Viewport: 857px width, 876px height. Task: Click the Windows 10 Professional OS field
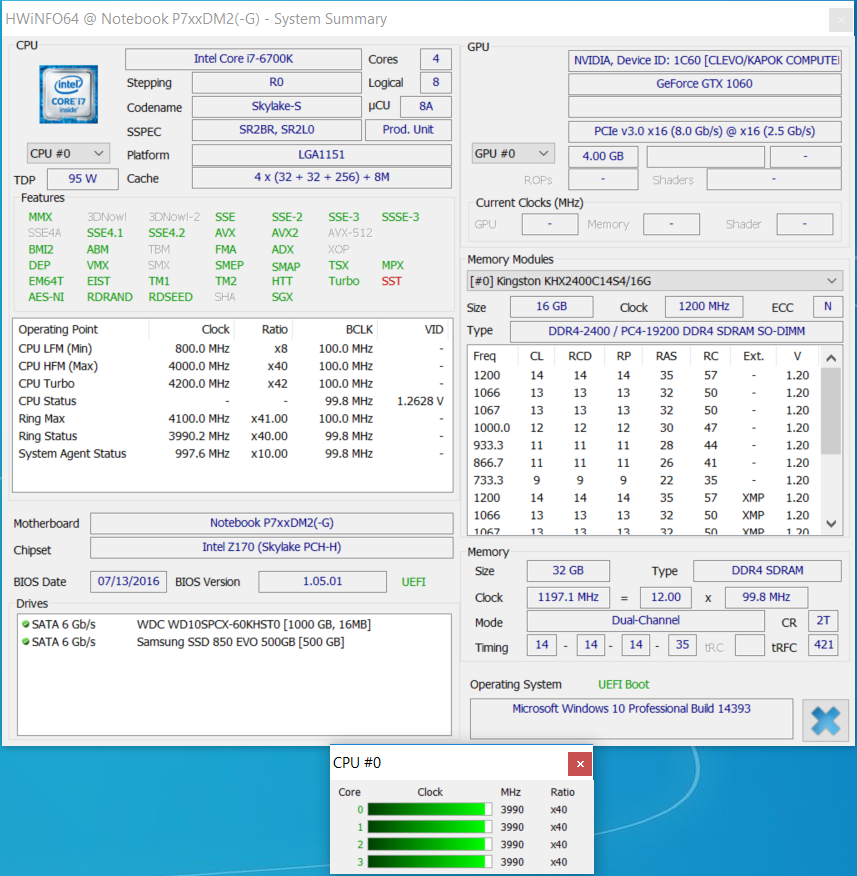pyautogui.click(x=631, y=718)
